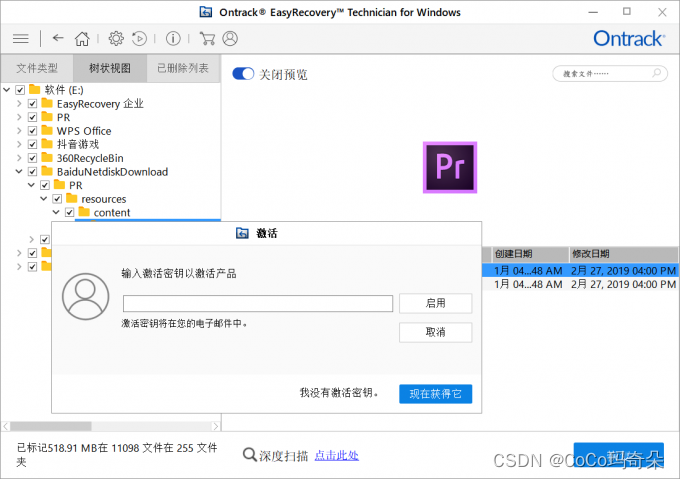Collapse the 软件 (E:) tree node
The width and height of the screenshot is (680, 479).
point(7,90)
